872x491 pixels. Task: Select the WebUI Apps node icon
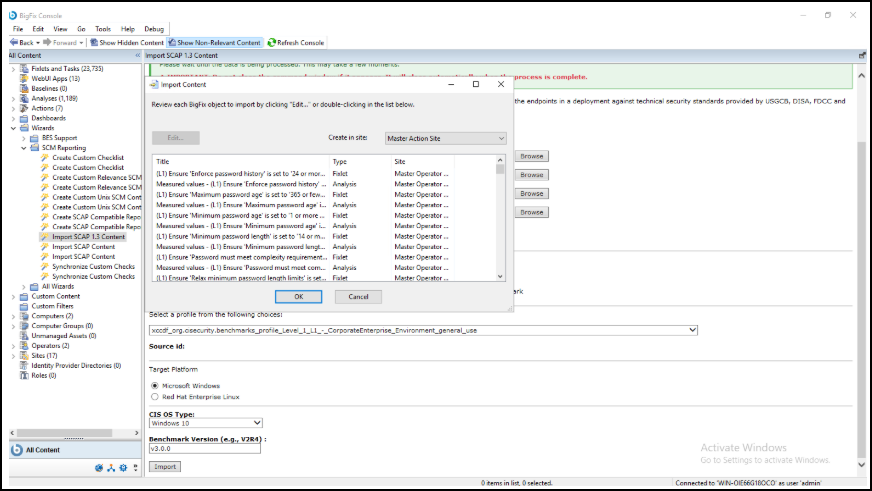24,78
